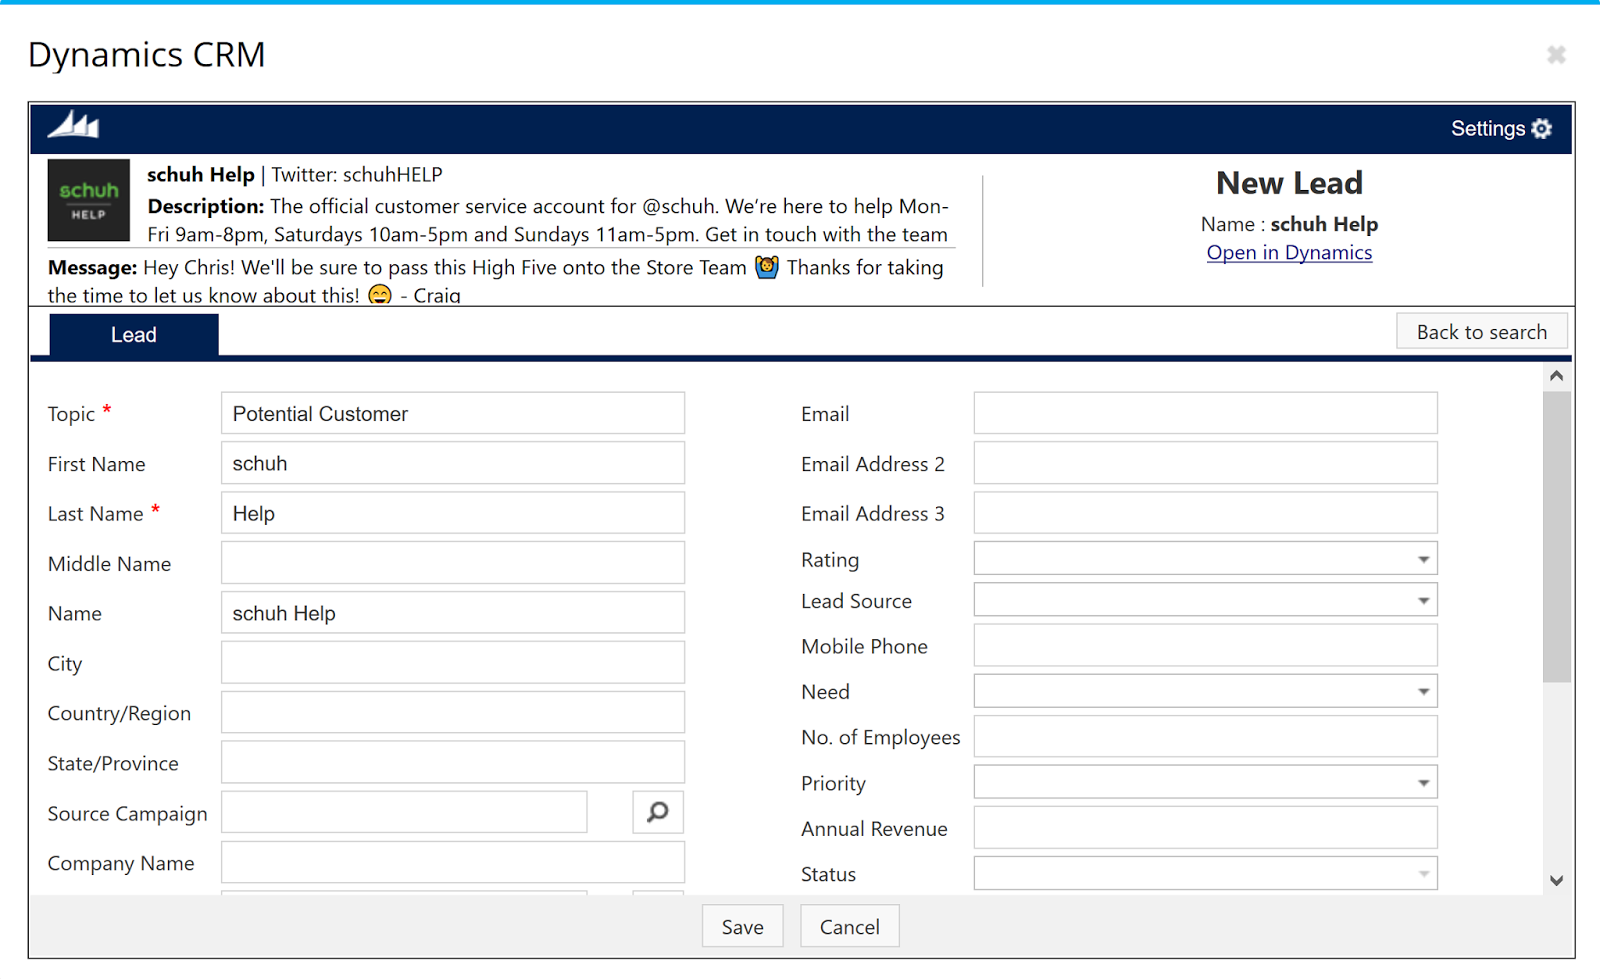Screen dimensions: 1600x979
Task: Click the Country/Region input
Action: pyautogui.click(x=453, y=713)
